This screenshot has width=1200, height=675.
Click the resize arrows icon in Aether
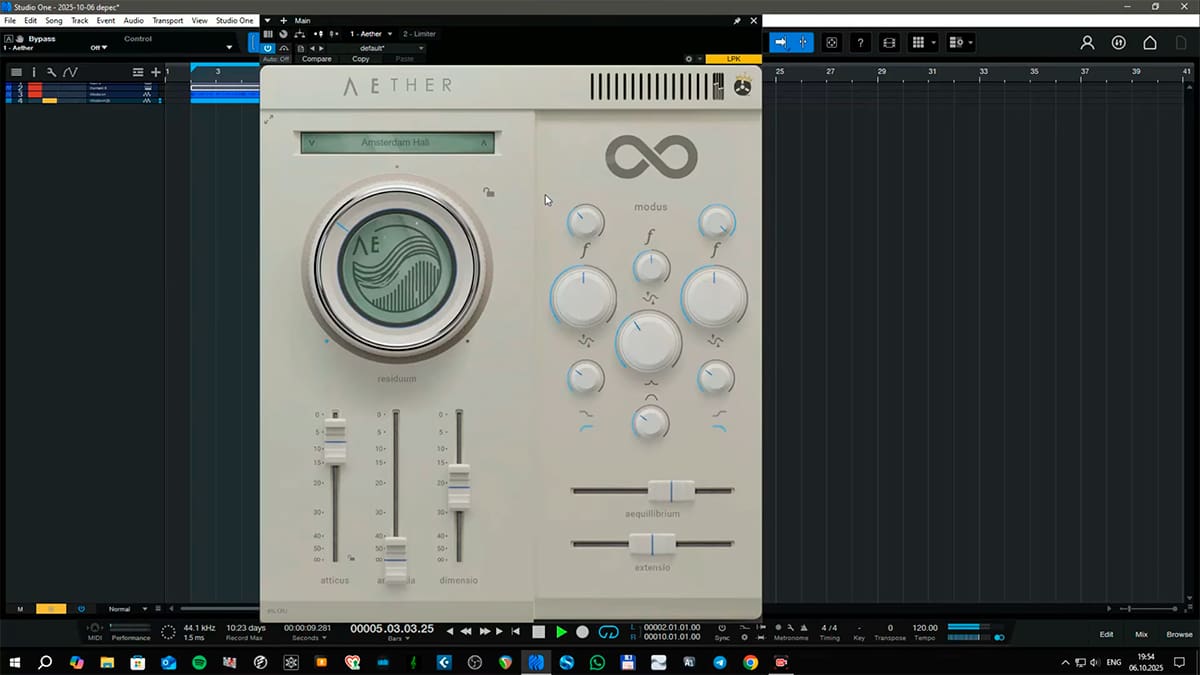(268, 120)
